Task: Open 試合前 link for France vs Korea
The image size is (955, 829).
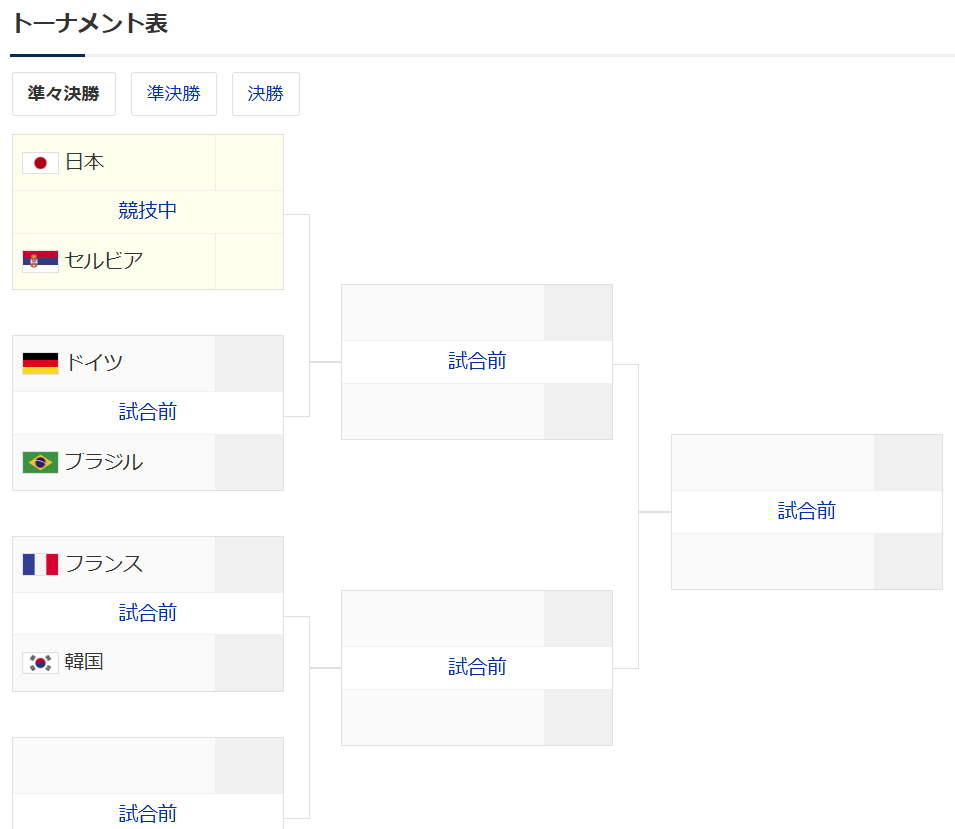Action: click(x=147, y=613)
